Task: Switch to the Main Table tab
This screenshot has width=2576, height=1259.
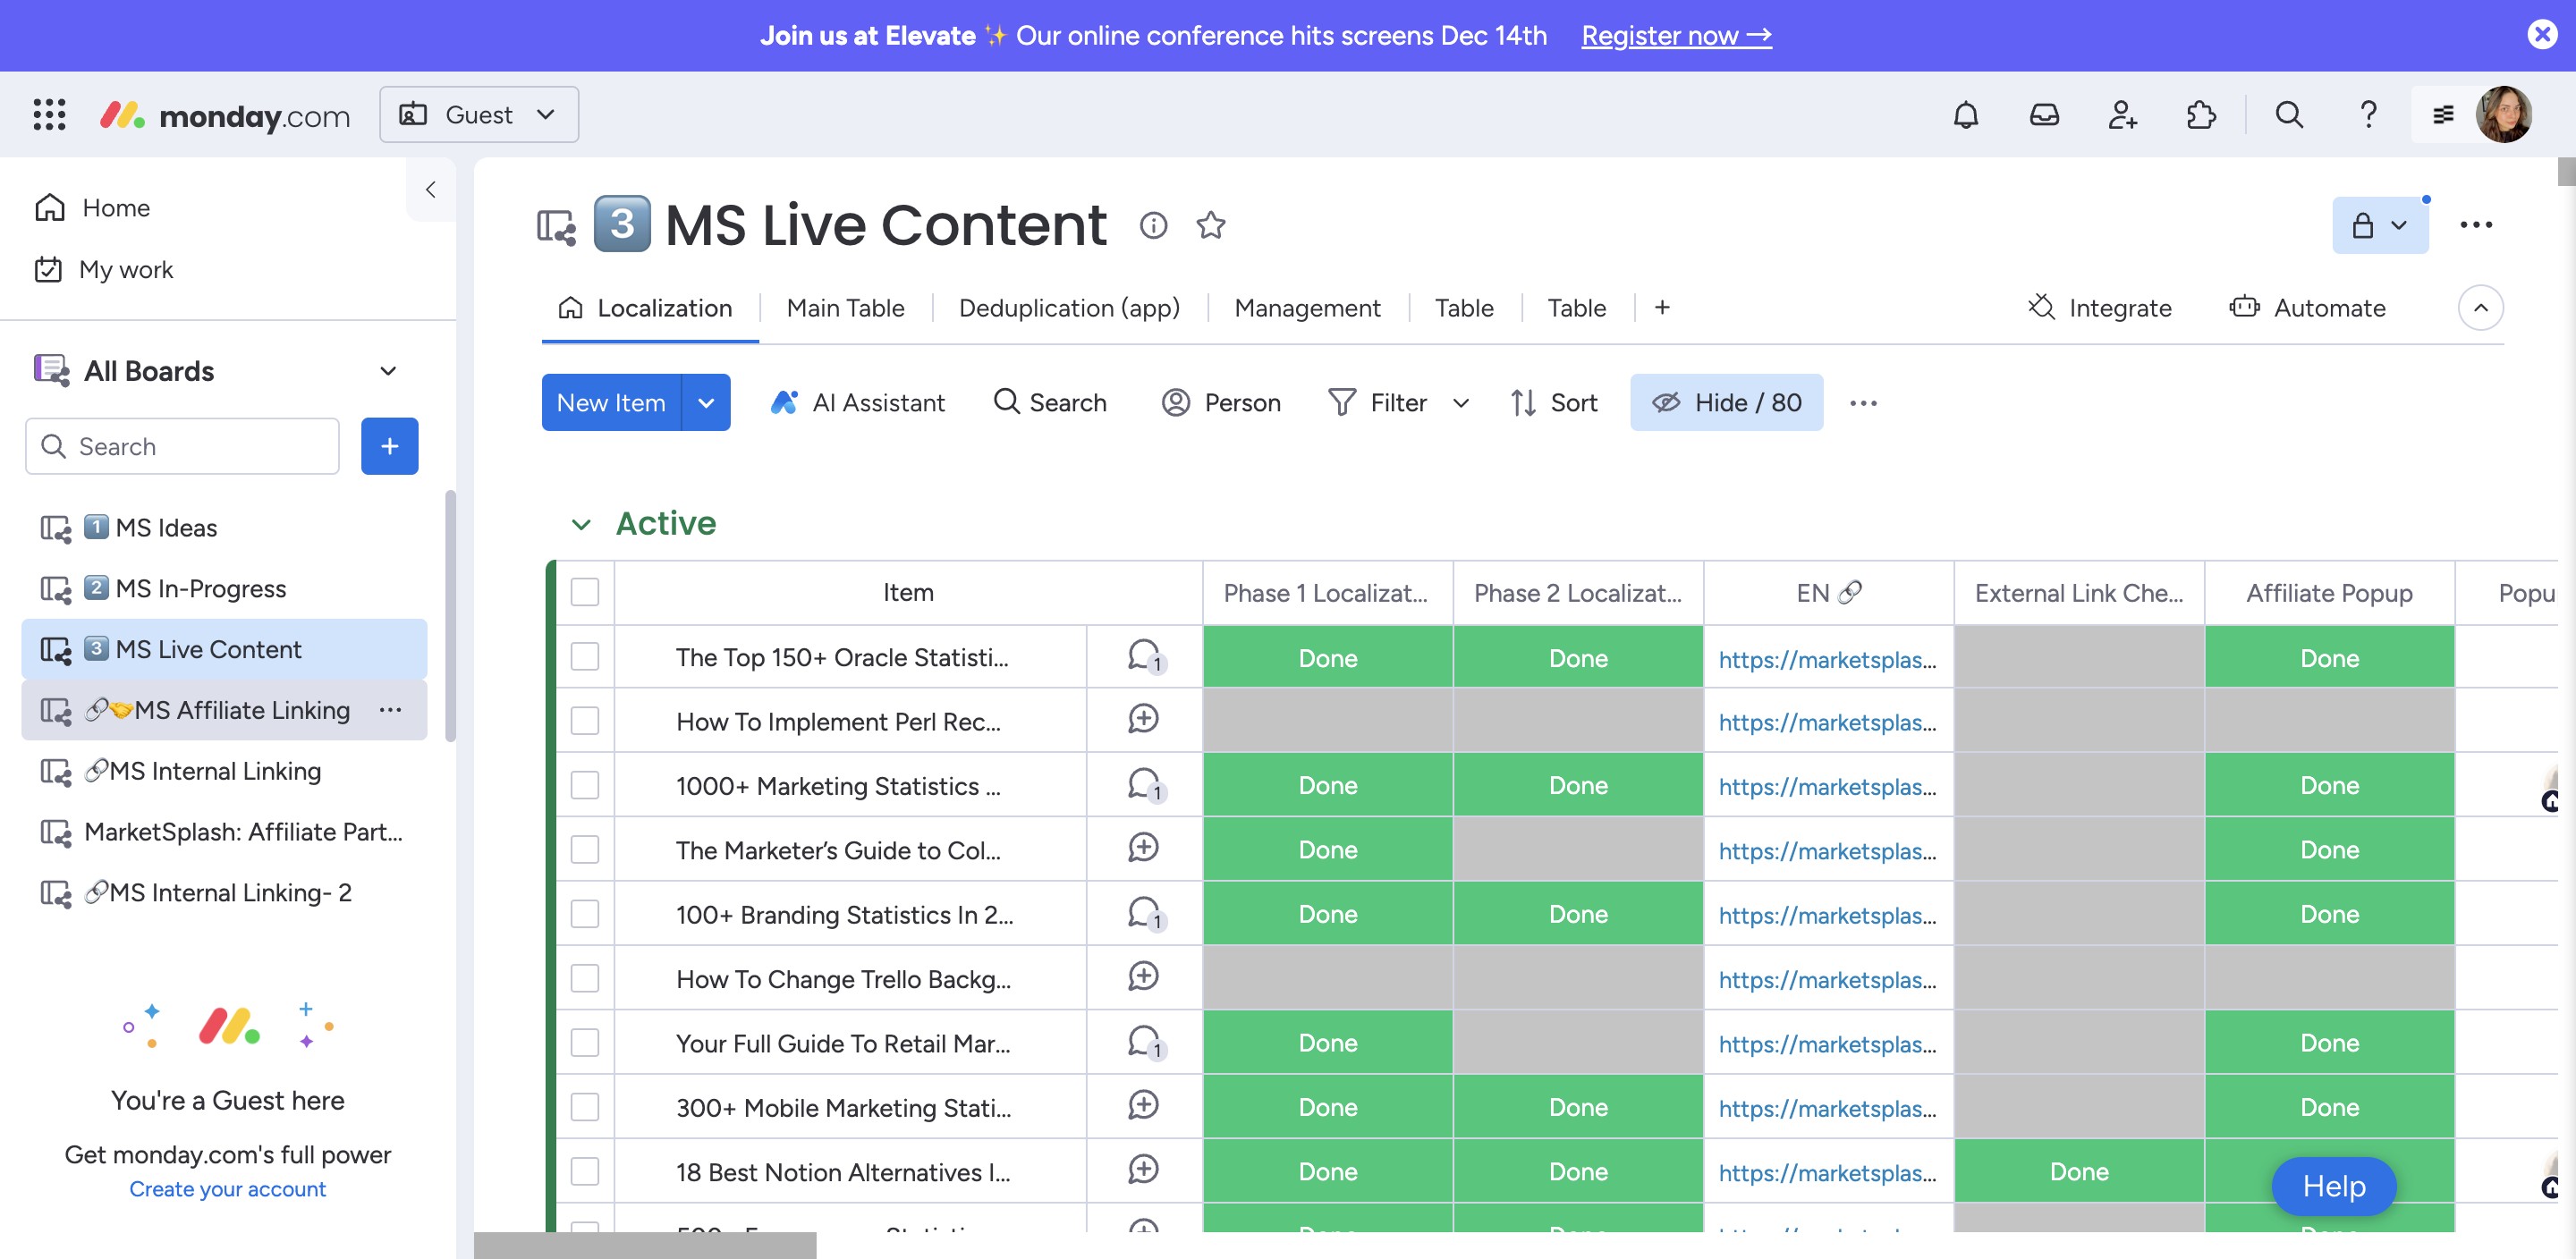Action: click(x=845, y=308)
